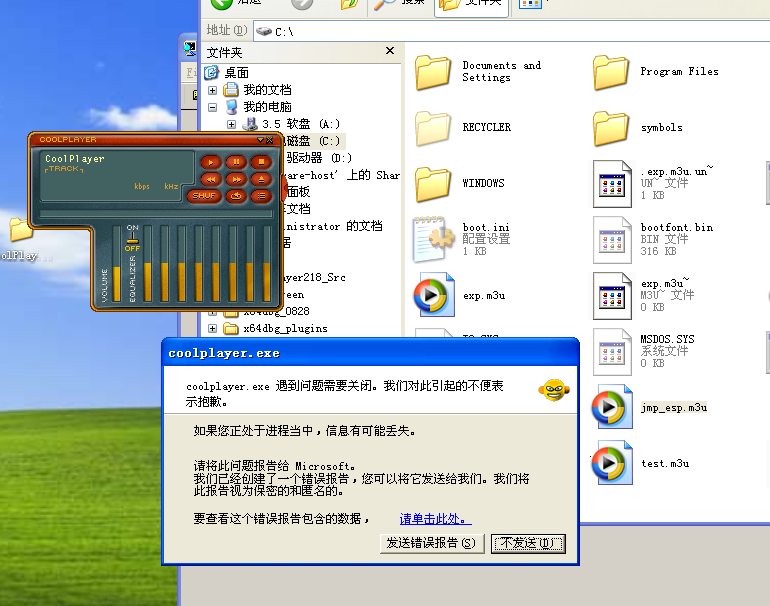This screenshot has width=770, height=606.
Task: Select 3.5 软盘 (A:) tree item
Action: 301,124
